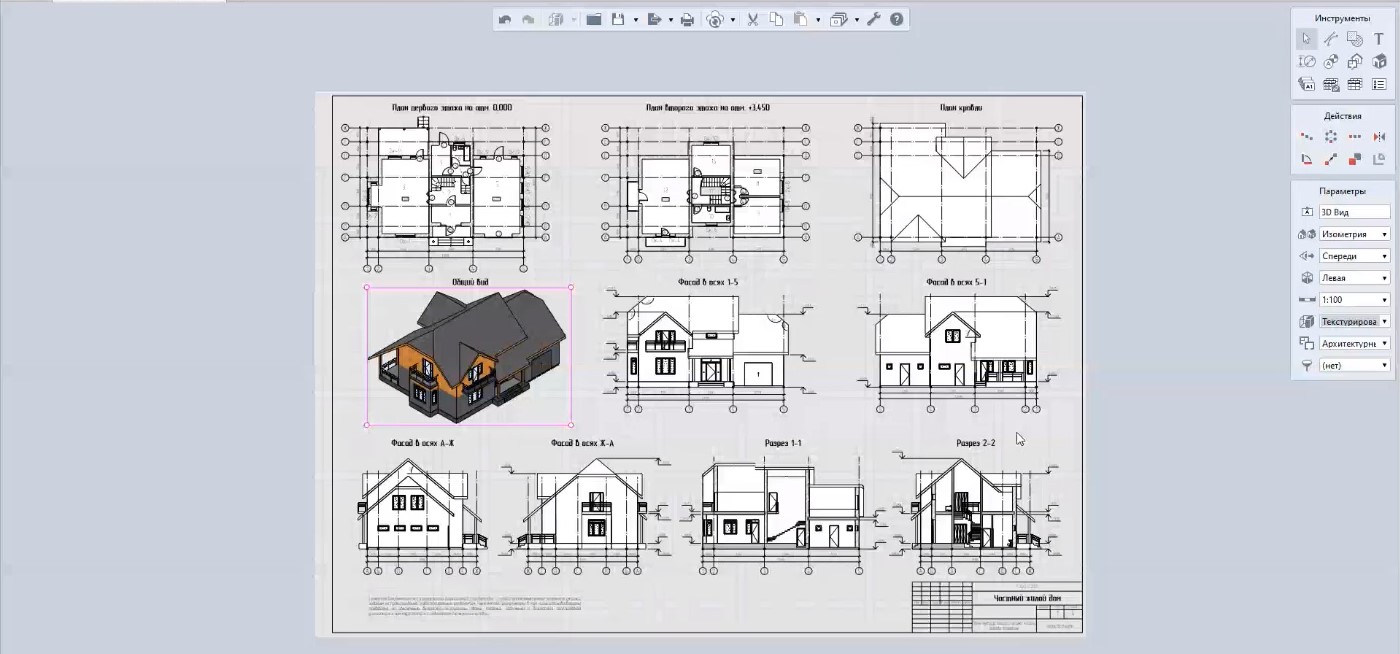Click the Разрез 1-1 drawing title

[x=781, y=443]
